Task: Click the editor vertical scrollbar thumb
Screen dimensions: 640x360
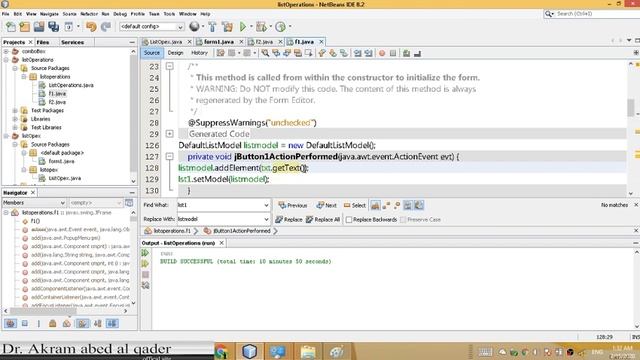Action: pos(631,107)
